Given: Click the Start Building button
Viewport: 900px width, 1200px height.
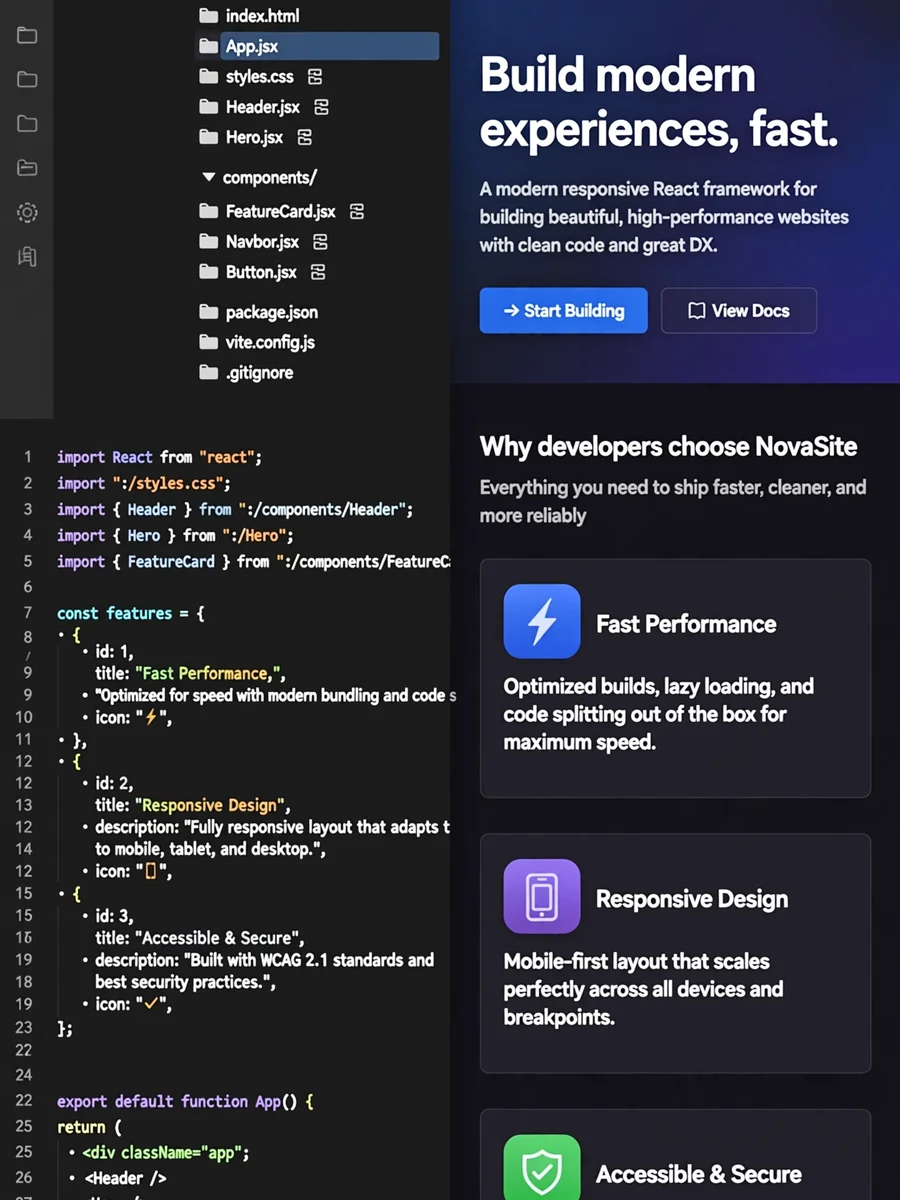Looking at the screenshot, I should click(x=564, y=311).
